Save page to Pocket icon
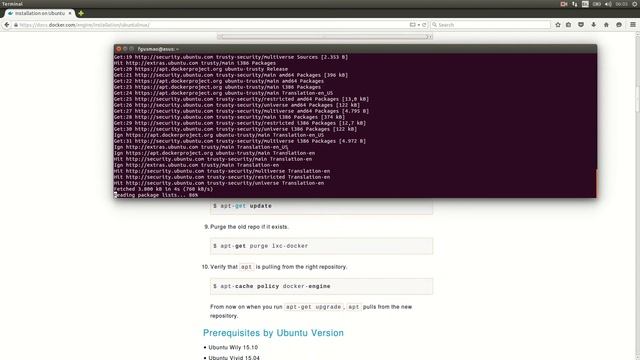Viewport: 640px width, 360px height. pyautogui.click(x=581, y=25)
